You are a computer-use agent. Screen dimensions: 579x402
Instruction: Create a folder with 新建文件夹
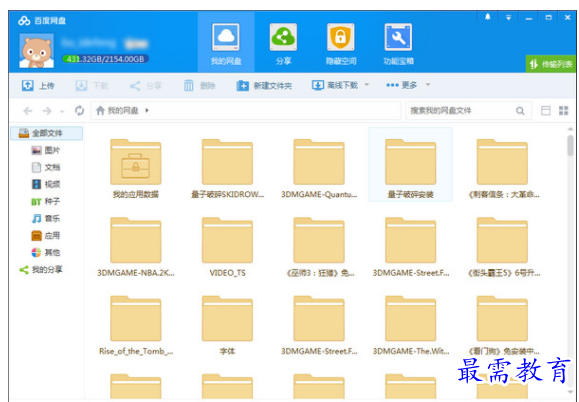pyautogui.click(x=264, y=86)
